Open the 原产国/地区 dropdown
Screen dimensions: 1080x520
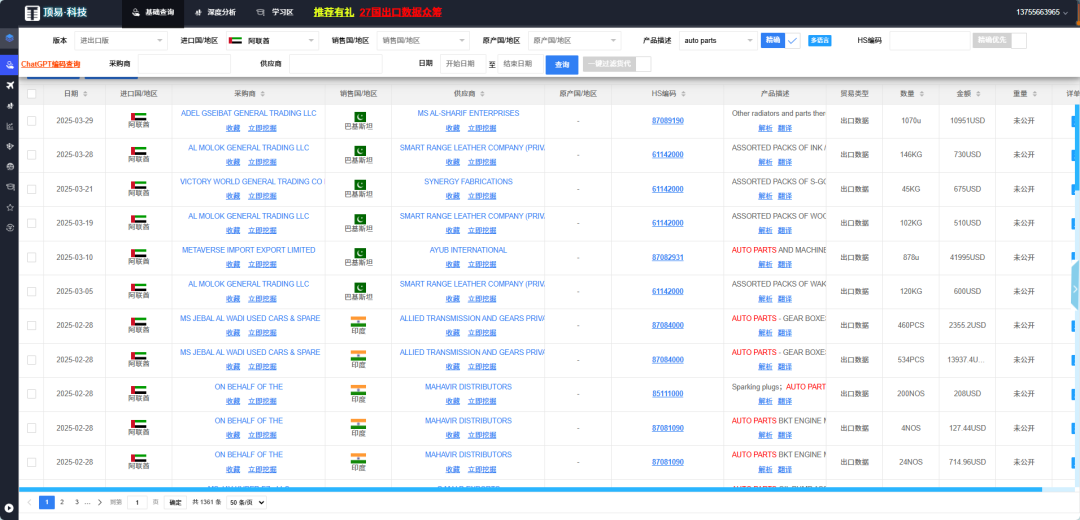[x=574, y=41]
